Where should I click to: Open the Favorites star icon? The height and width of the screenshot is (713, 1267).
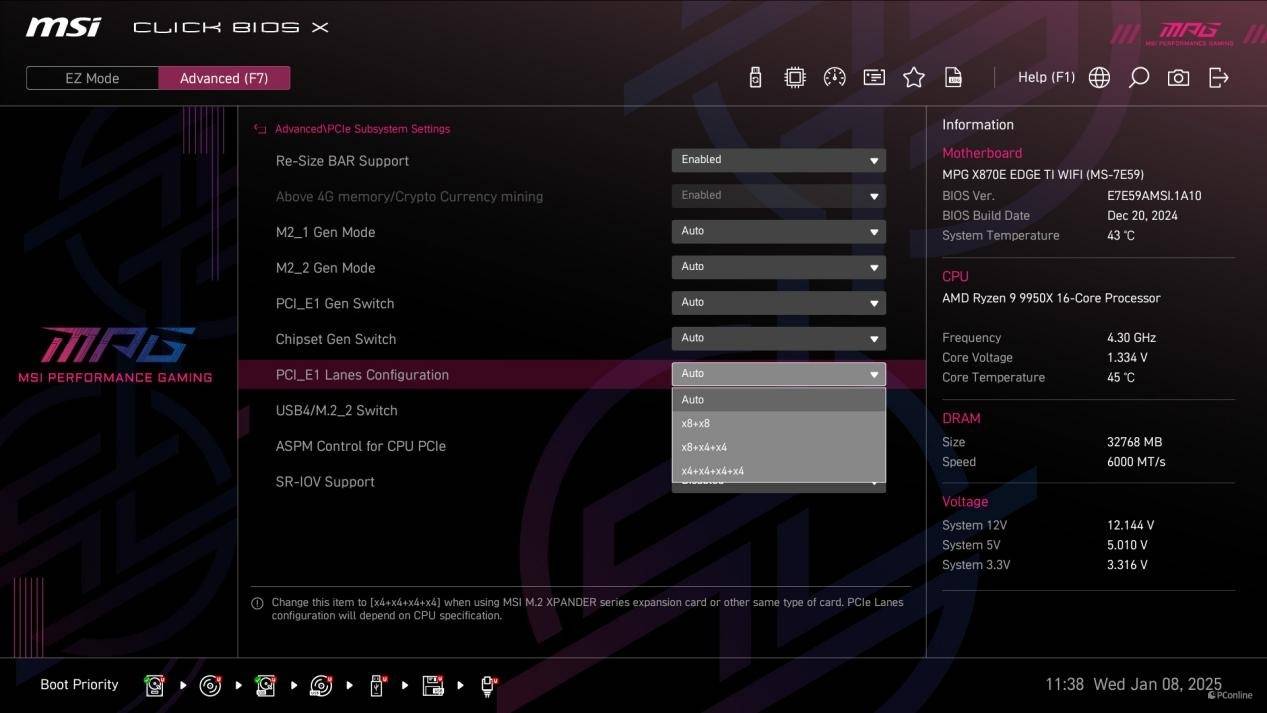914,78
